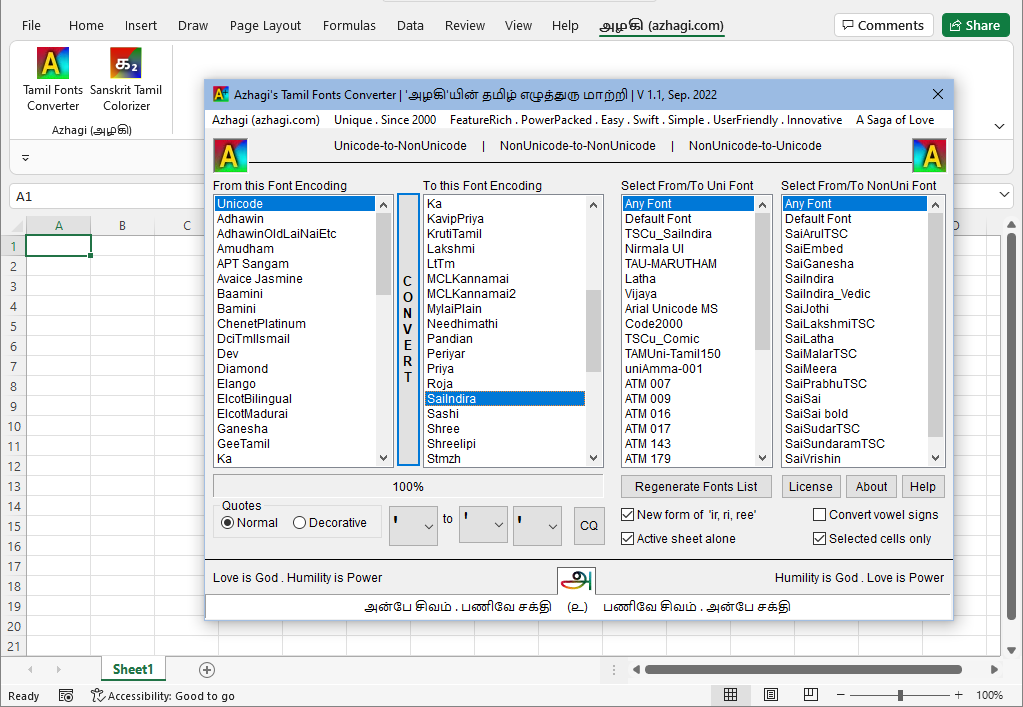Toggle Active sheet alone checkbox

[628, 539]
